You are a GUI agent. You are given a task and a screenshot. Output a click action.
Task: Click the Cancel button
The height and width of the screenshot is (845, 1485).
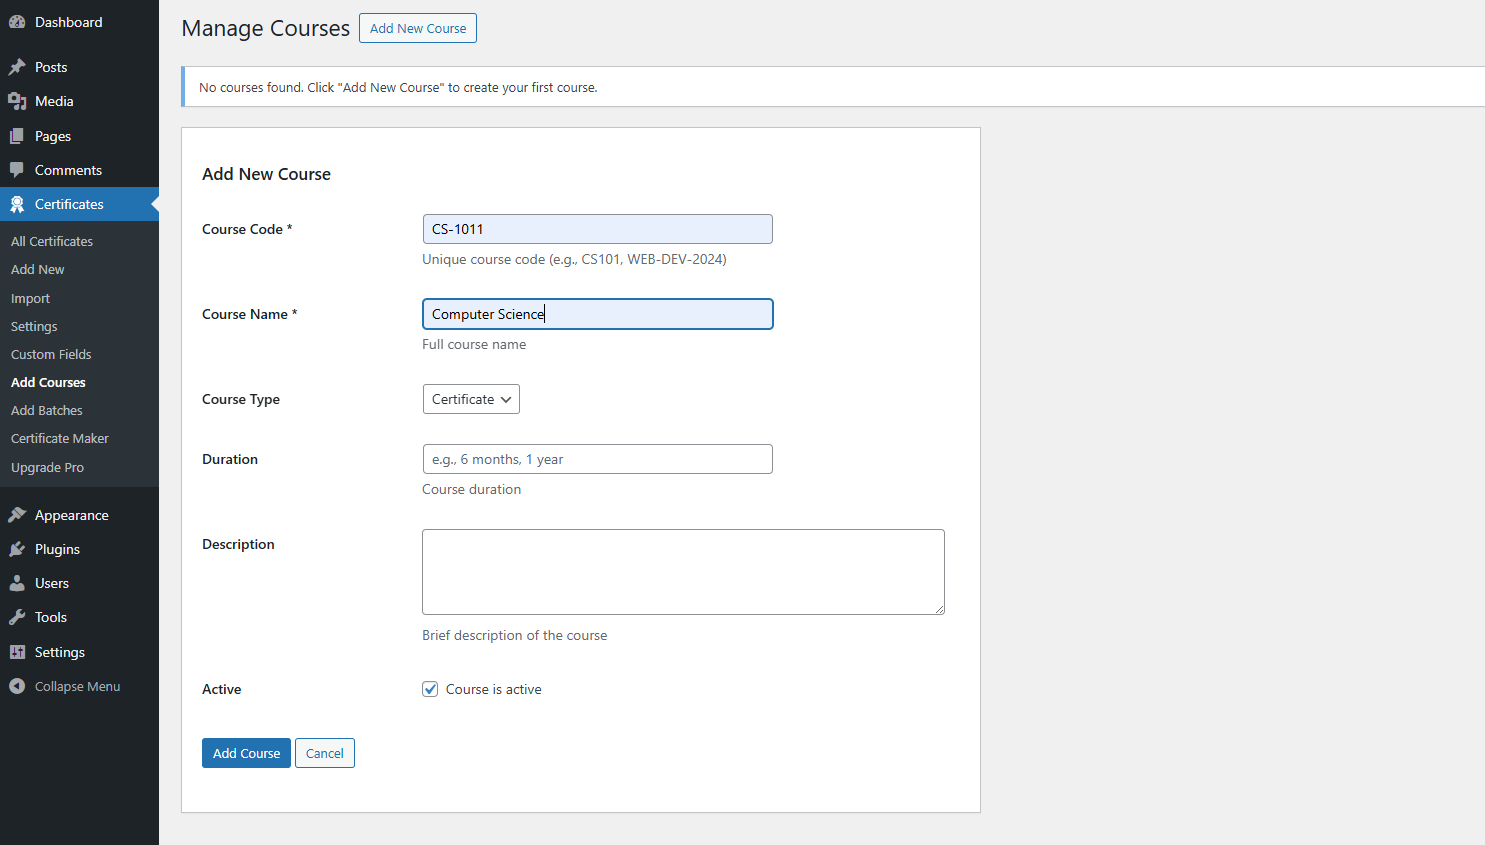325,753
